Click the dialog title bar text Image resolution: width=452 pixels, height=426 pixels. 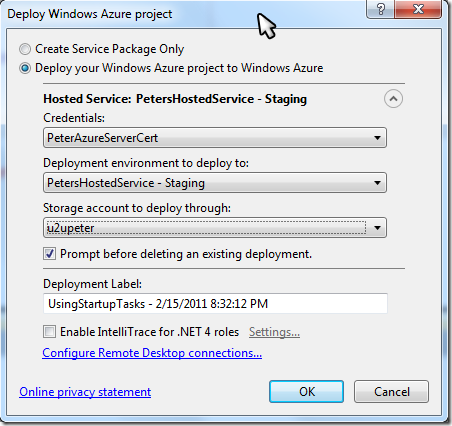(90, 14)
